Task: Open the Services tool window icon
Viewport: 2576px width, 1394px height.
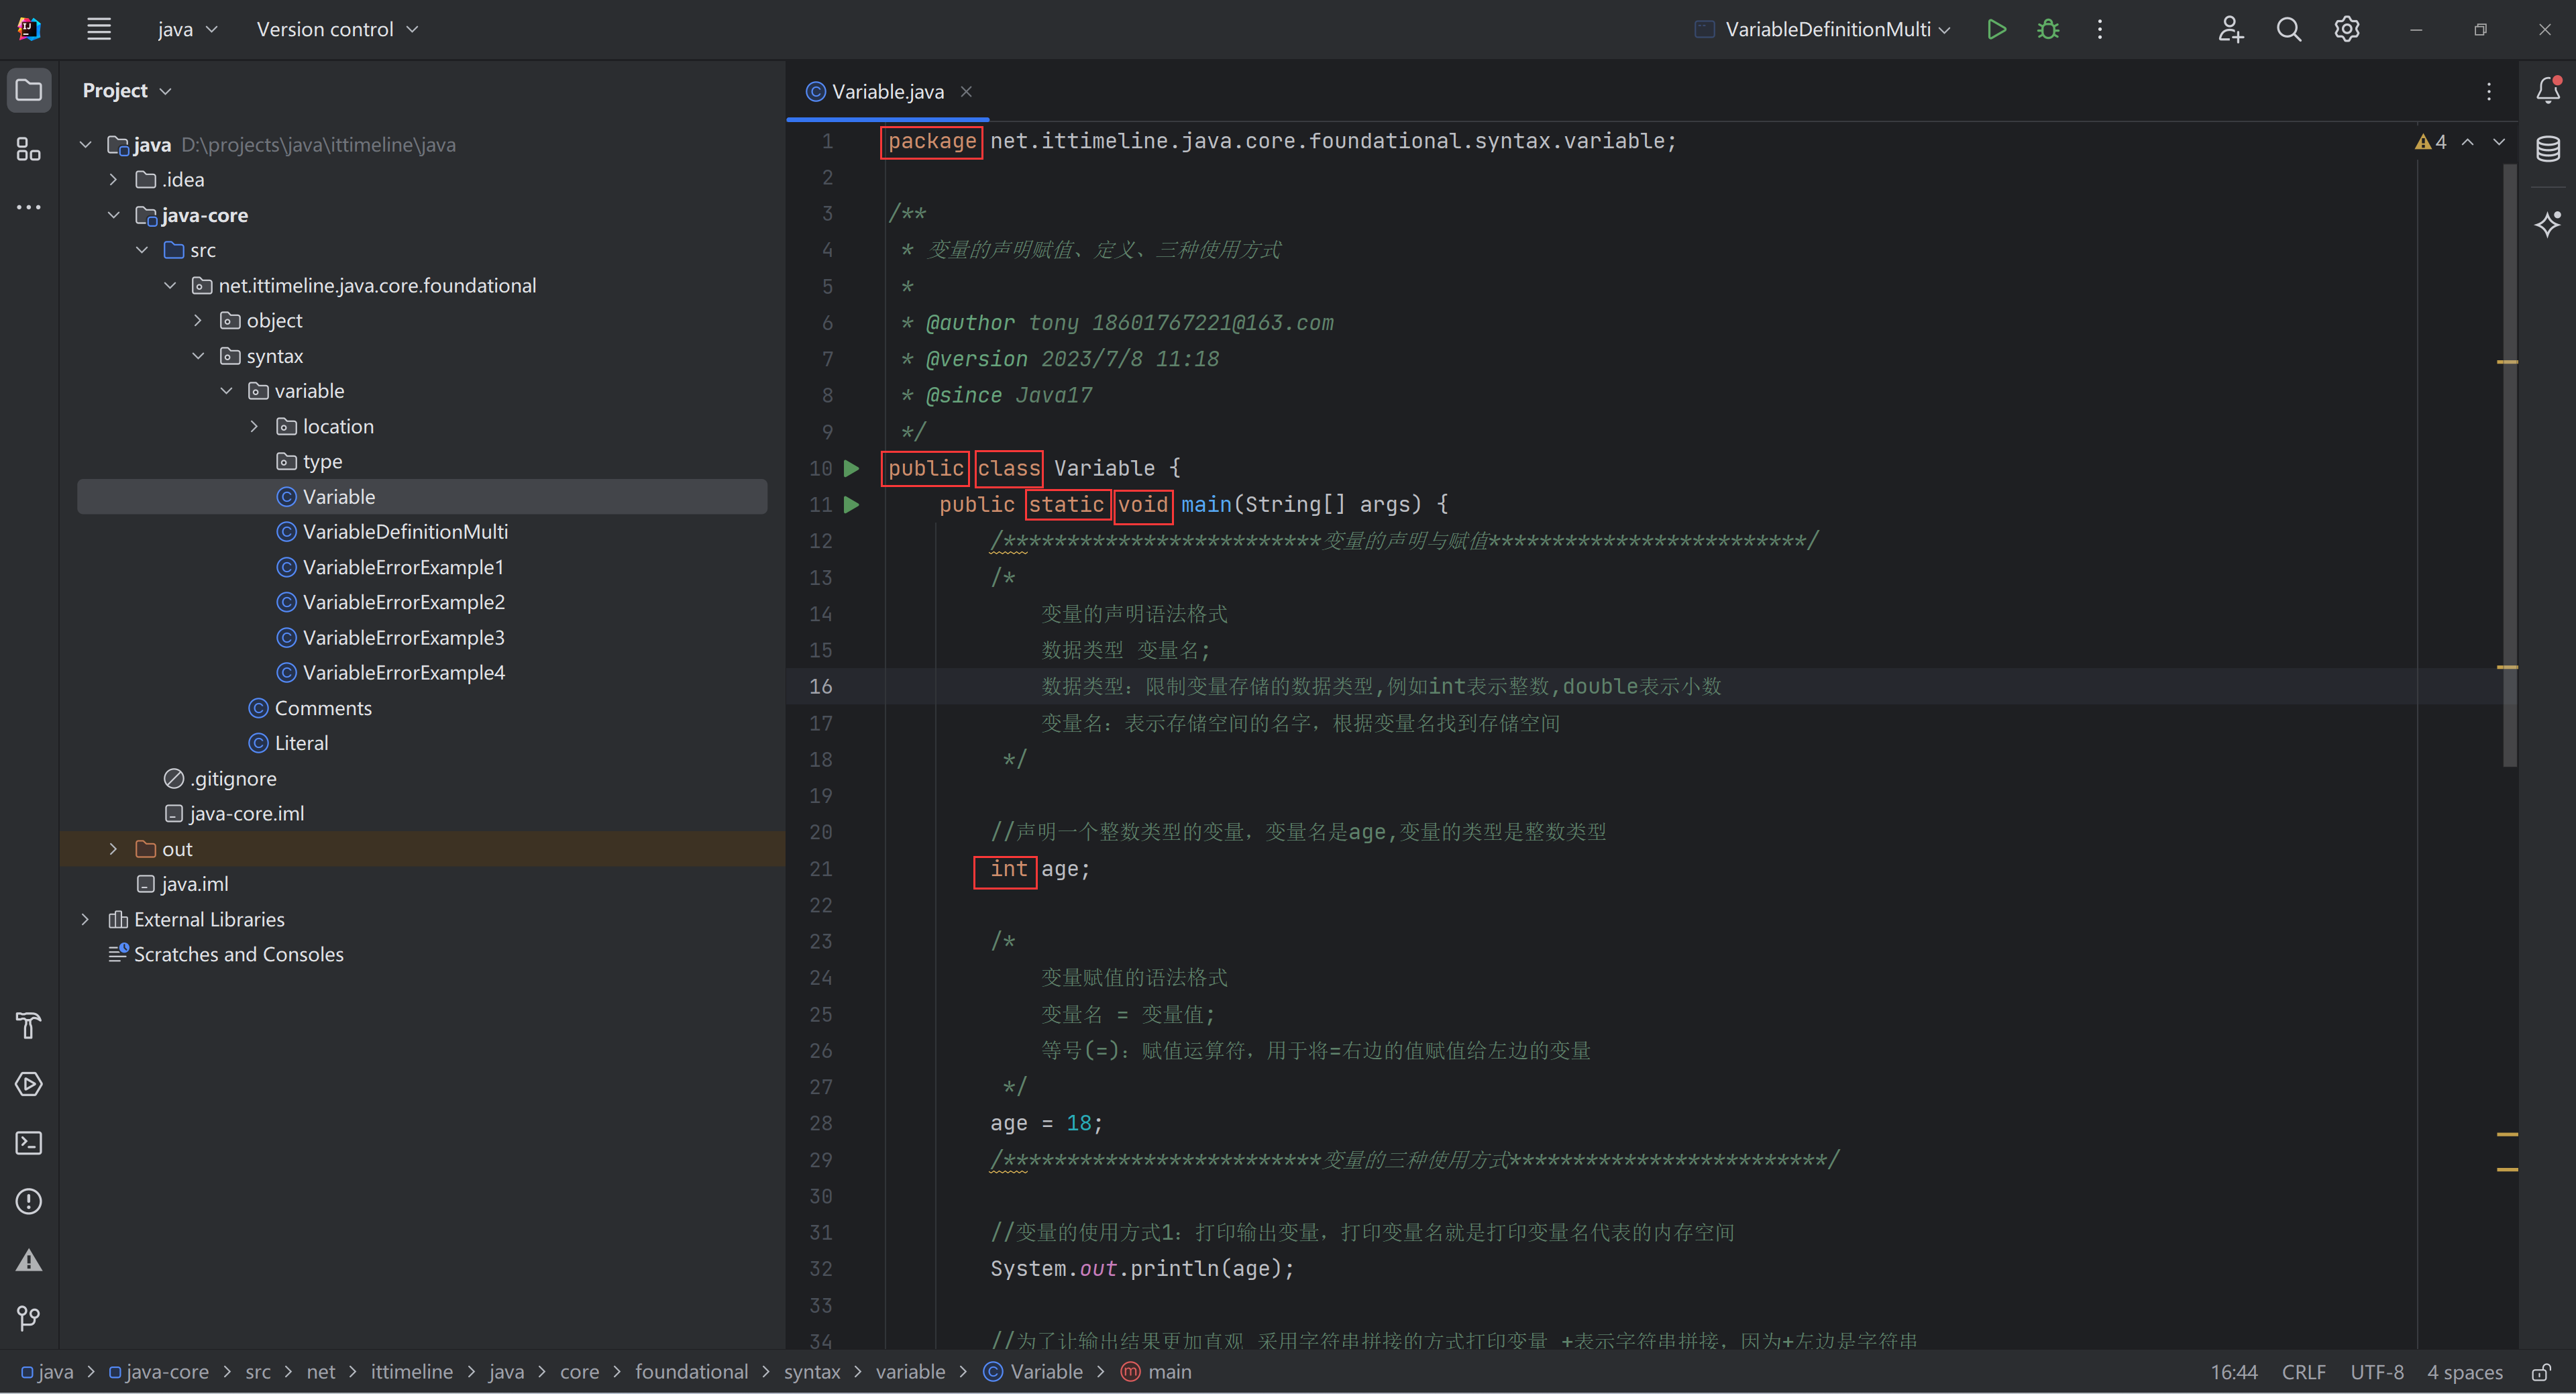Action: tap(29, 1084)
